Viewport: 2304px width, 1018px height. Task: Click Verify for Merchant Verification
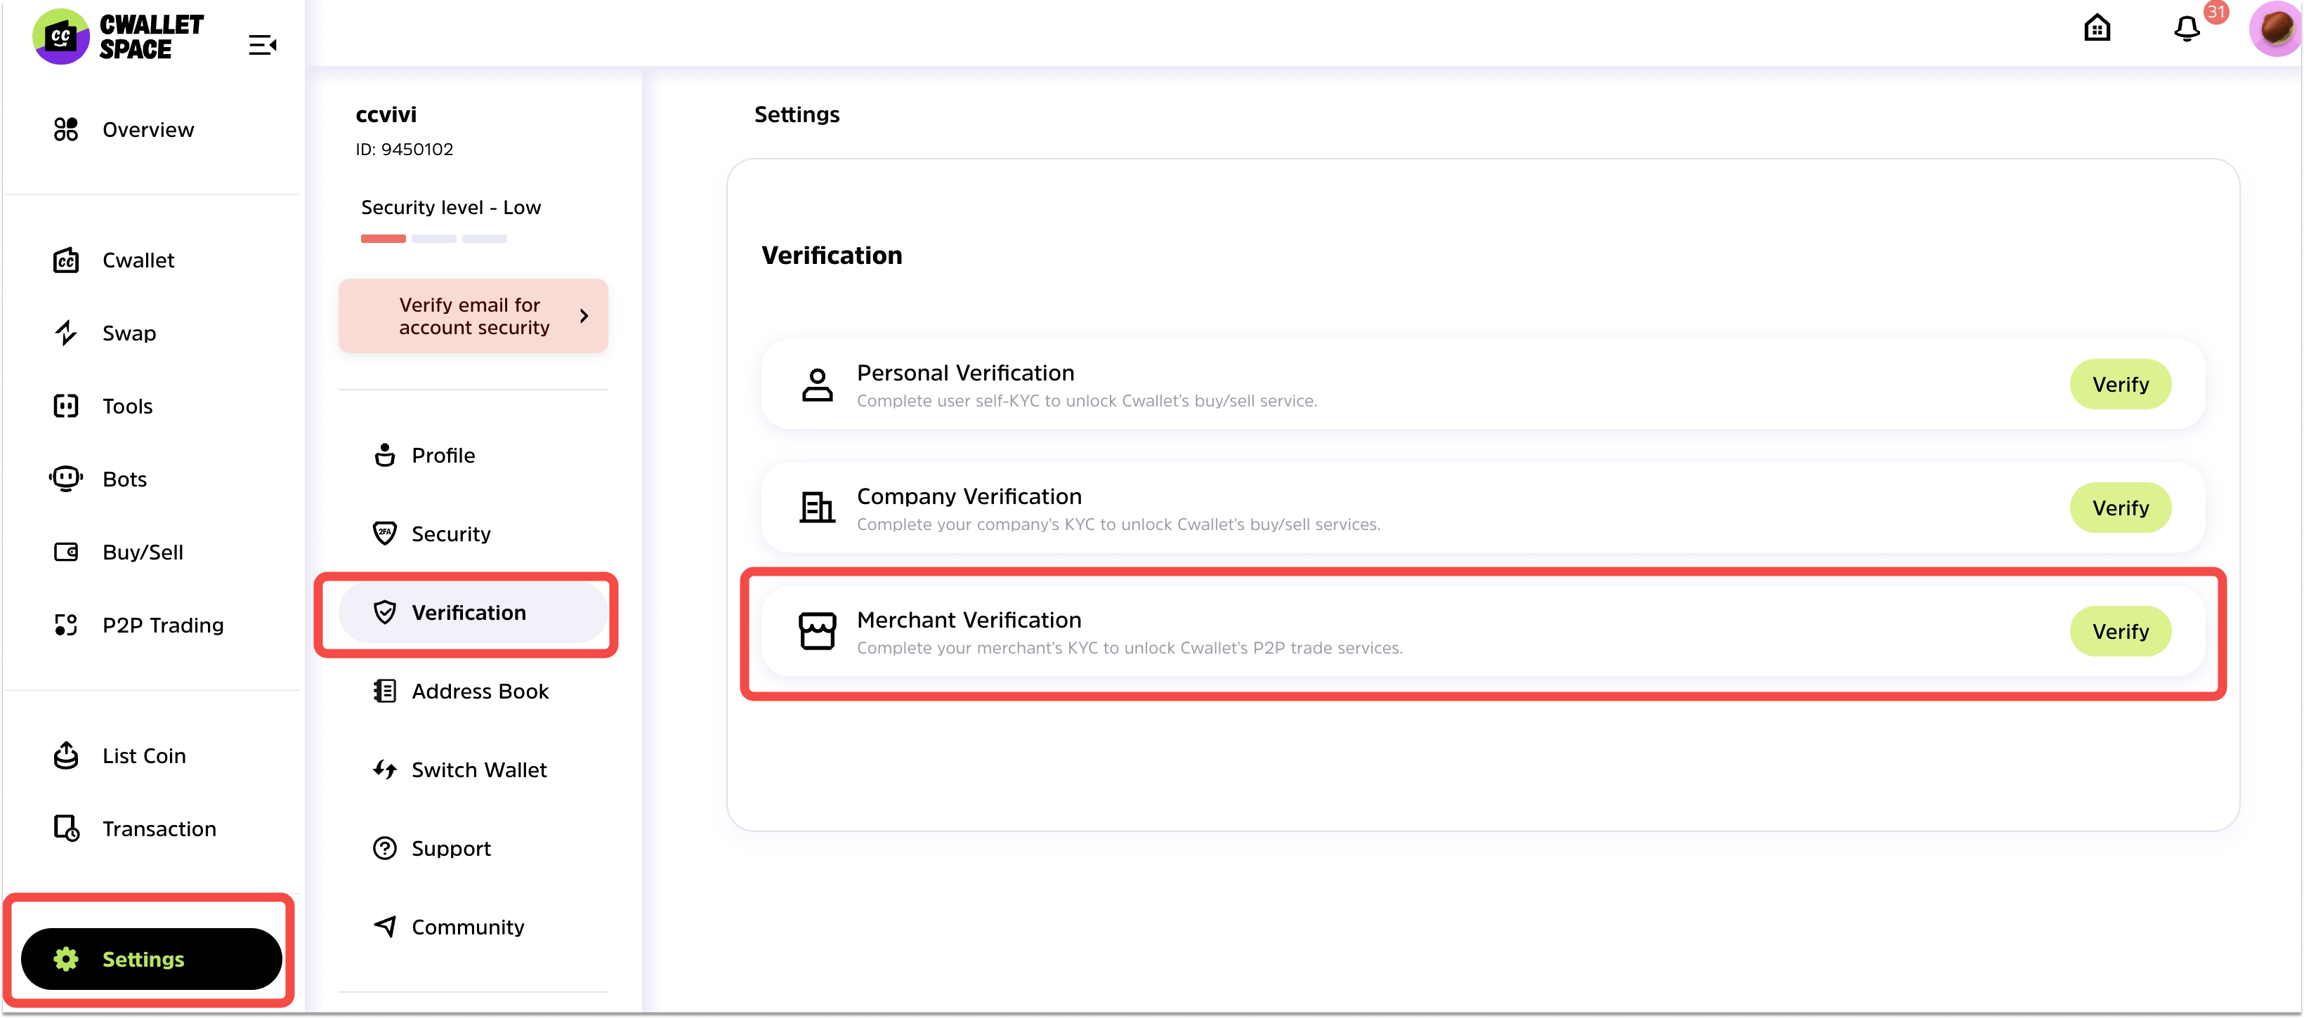click(x=2120, y=631)
